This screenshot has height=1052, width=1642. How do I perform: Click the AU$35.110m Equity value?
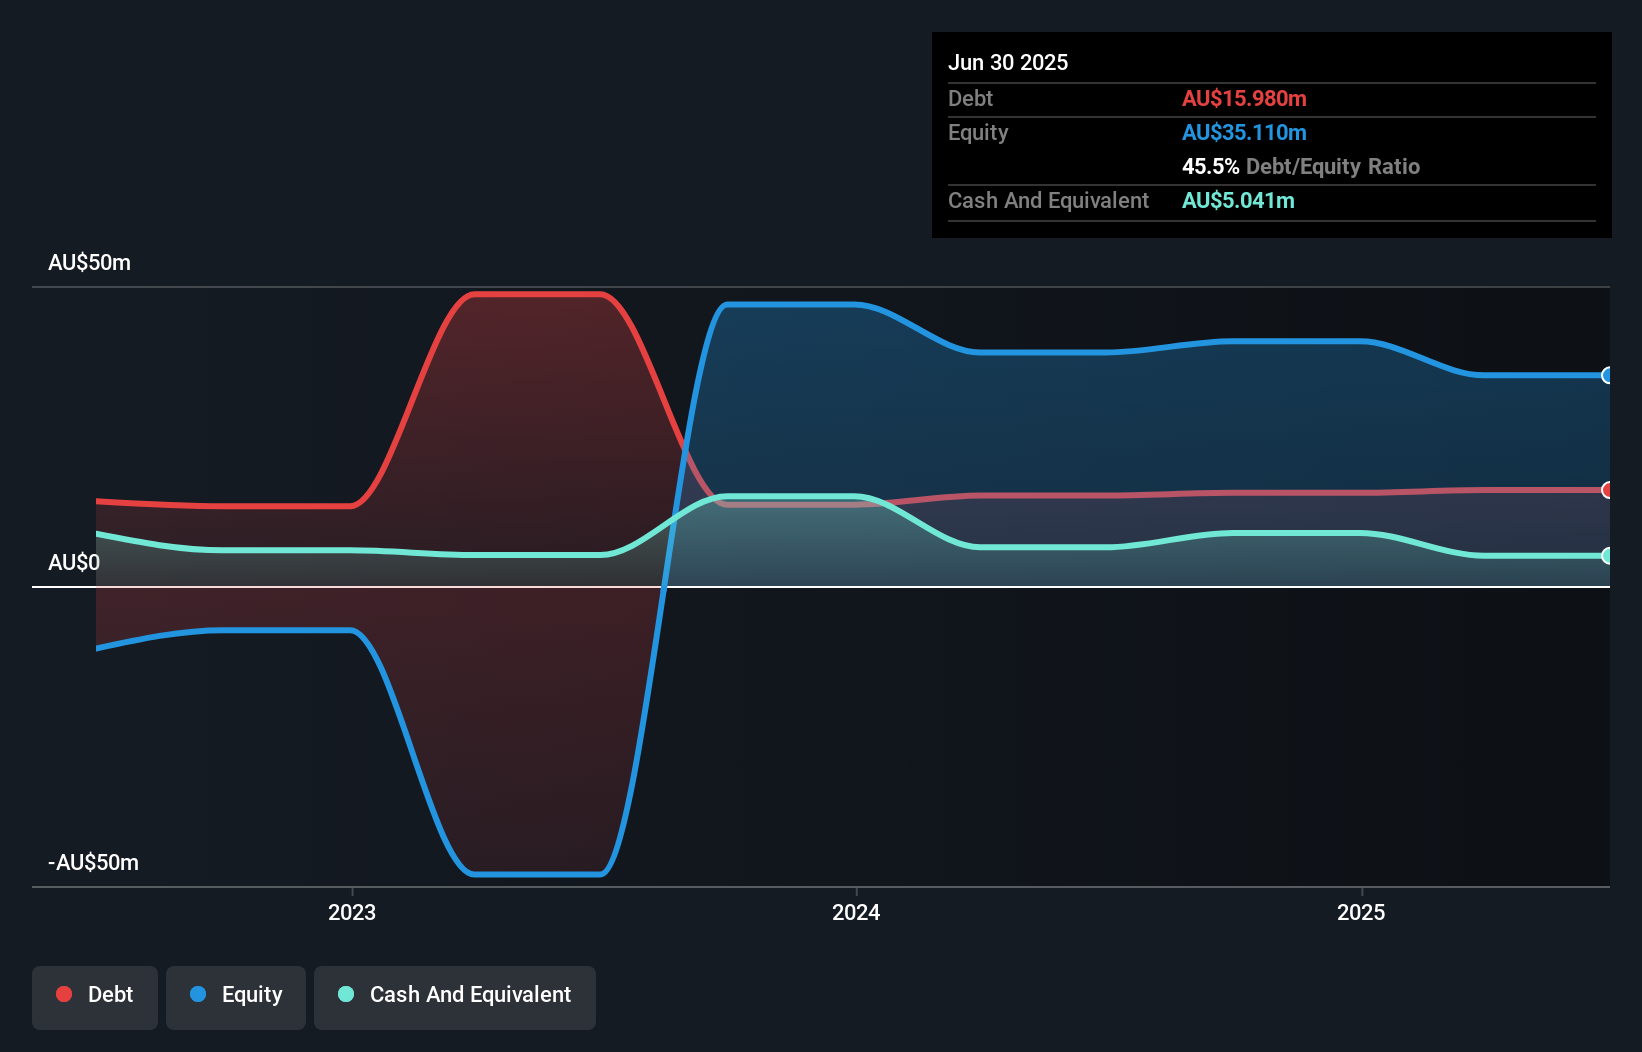coord(1244,132)
